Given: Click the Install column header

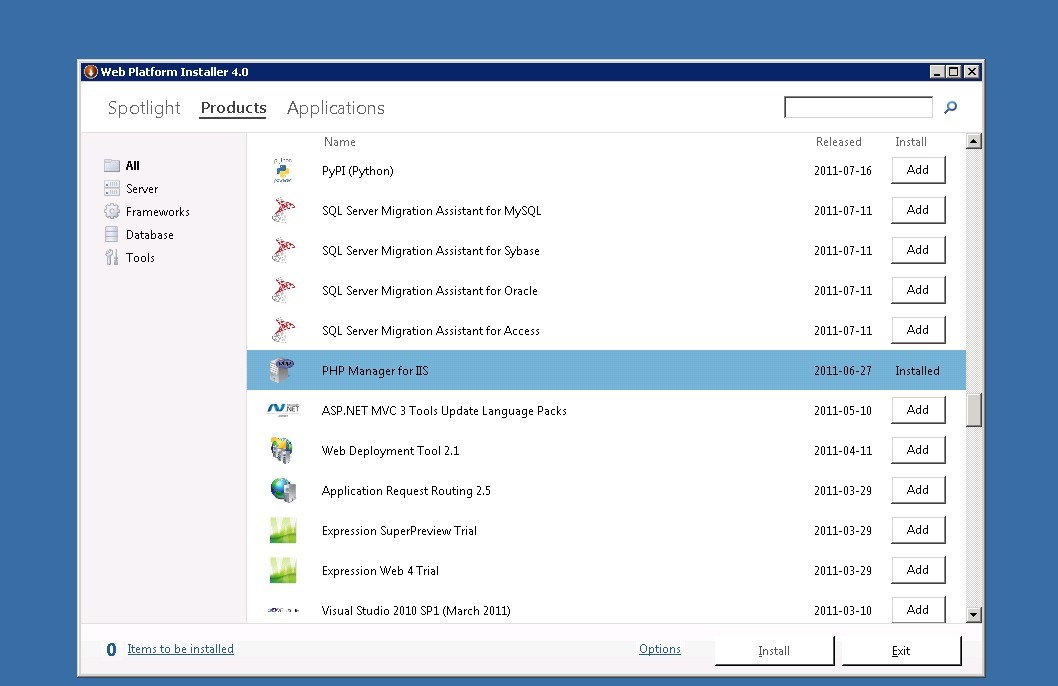Looking at the screenshot, I should click(x=910, y=142).
